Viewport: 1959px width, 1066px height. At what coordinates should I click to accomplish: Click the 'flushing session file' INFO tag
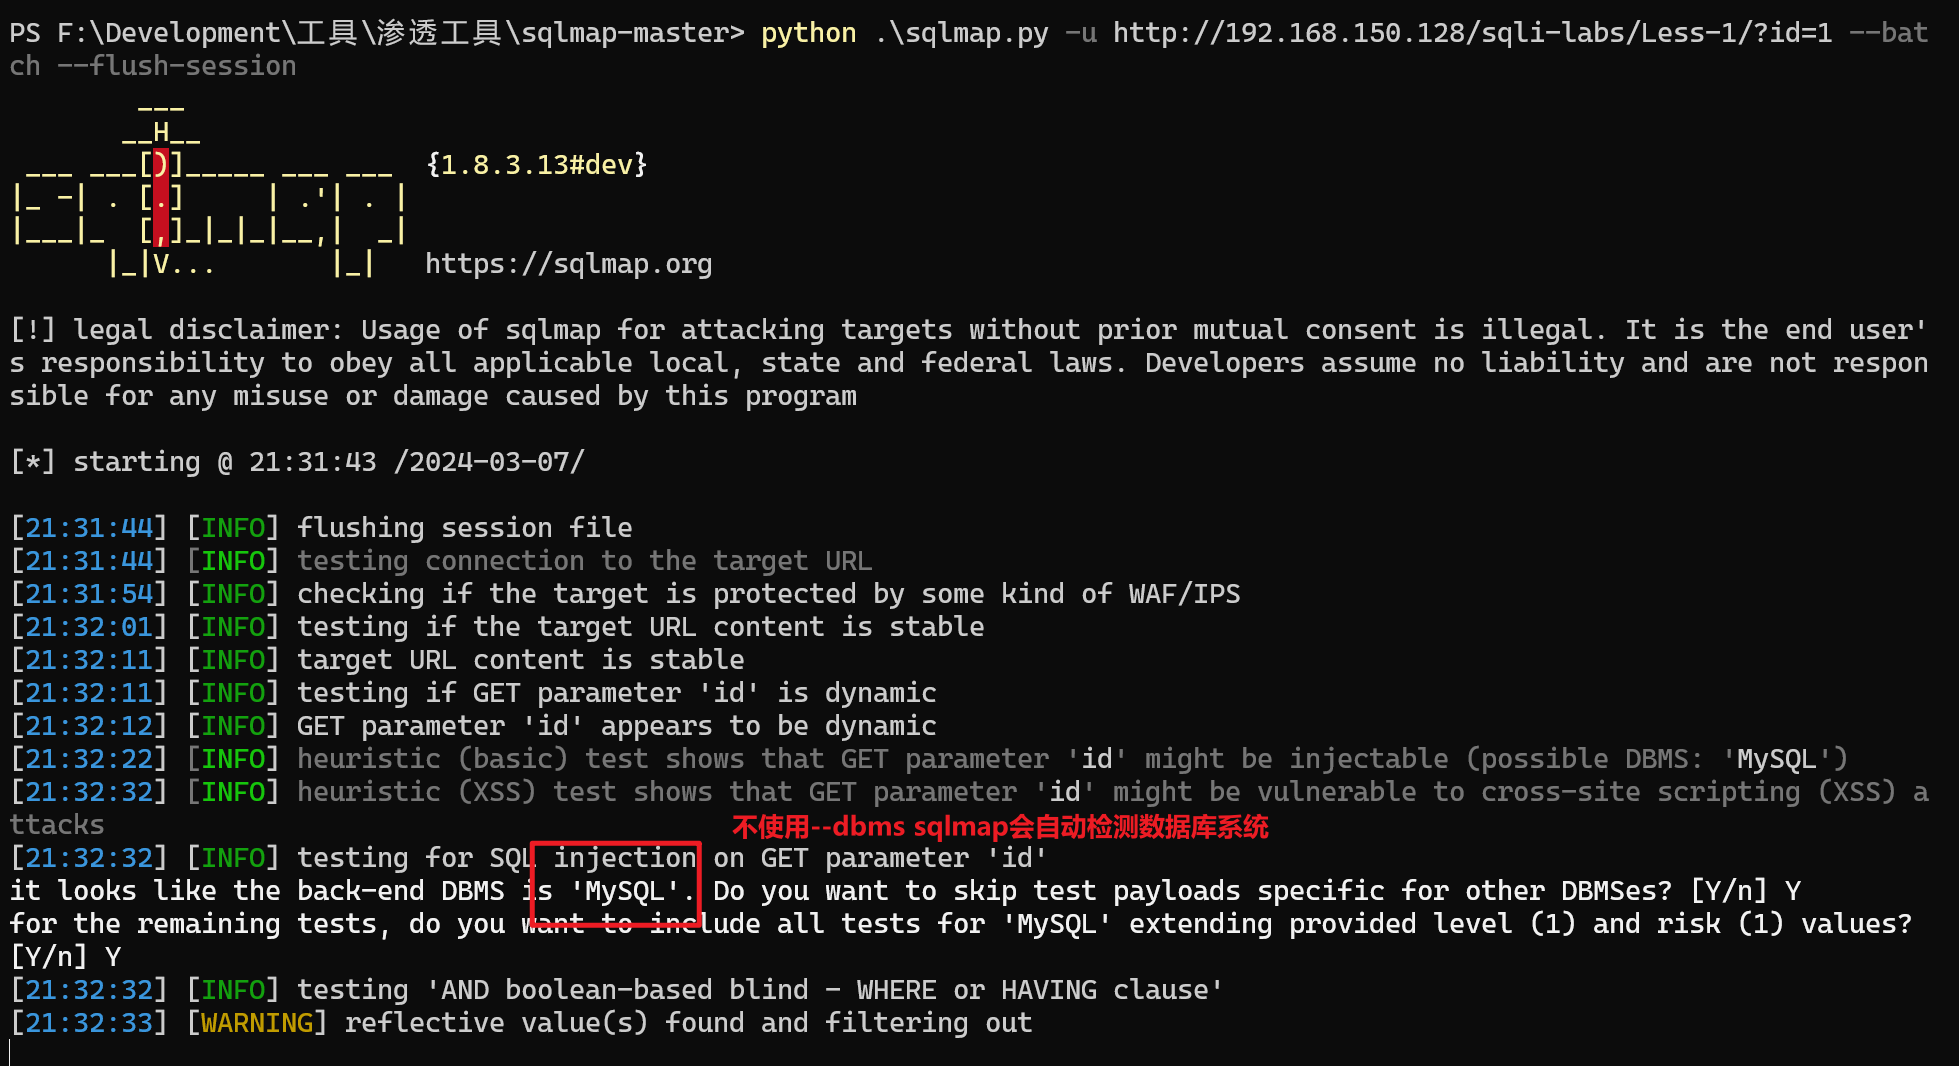(x=233, y=528)
